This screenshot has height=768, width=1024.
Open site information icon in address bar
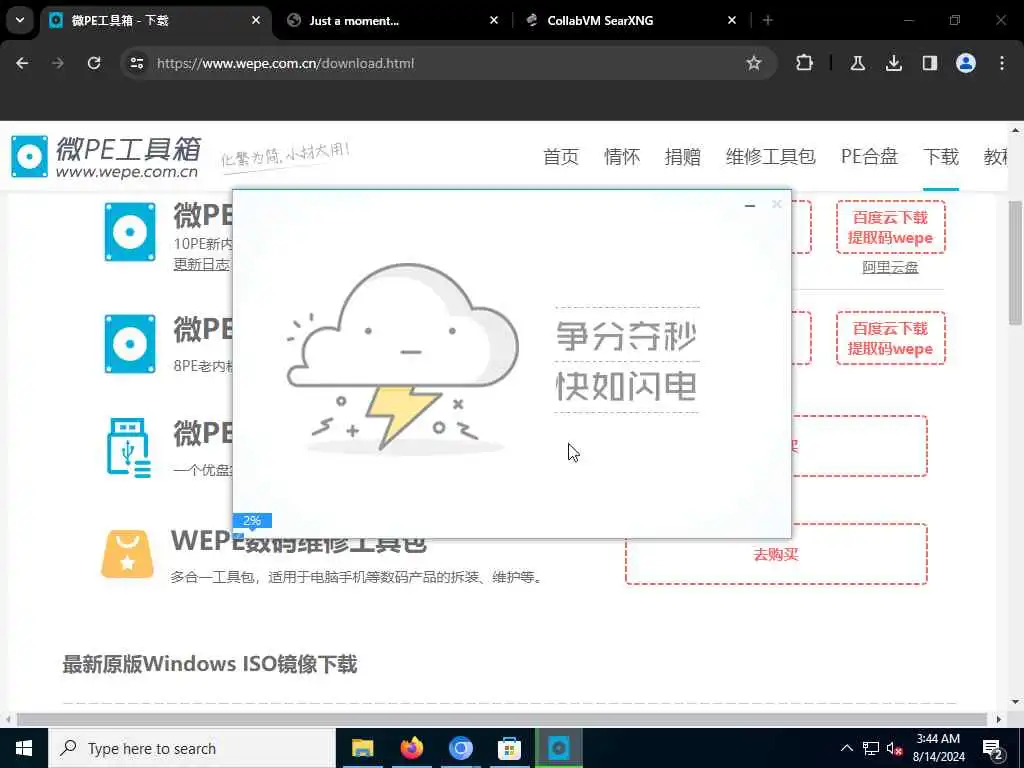137,63
